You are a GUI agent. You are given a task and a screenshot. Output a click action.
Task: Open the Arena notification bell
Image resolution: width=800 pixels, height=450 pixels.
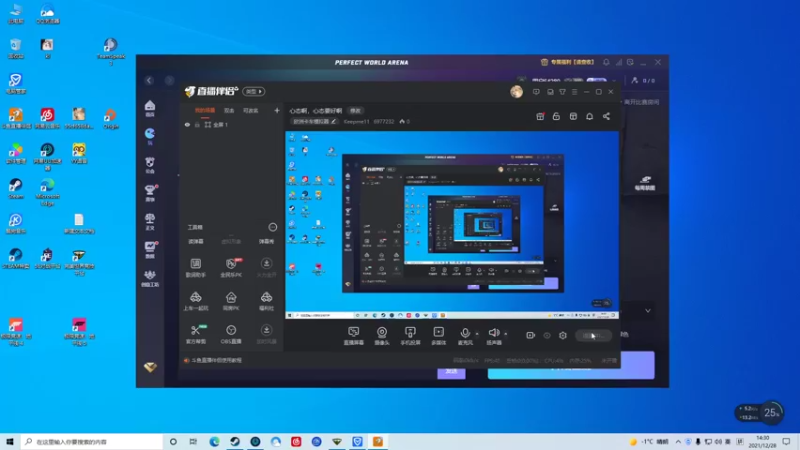[606, 62]
